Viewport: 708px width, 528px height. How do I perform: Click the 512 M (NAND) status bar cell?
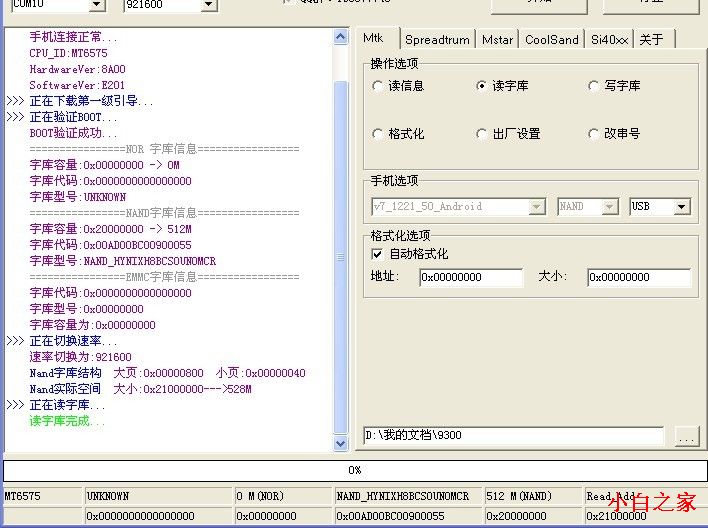click(533, 496)
